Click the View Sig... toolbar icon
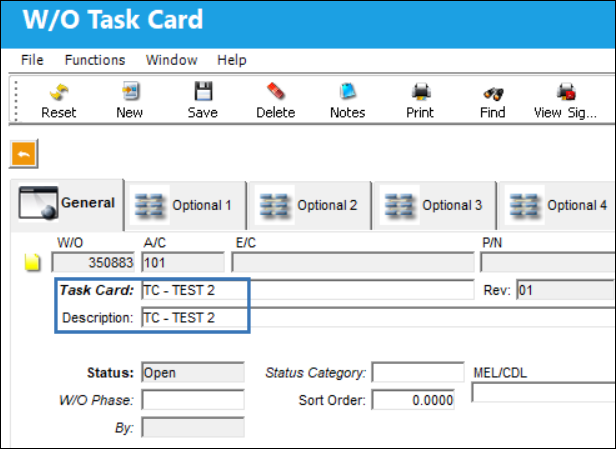The height and width of the screenshot is (449, 616). point(566,92)
